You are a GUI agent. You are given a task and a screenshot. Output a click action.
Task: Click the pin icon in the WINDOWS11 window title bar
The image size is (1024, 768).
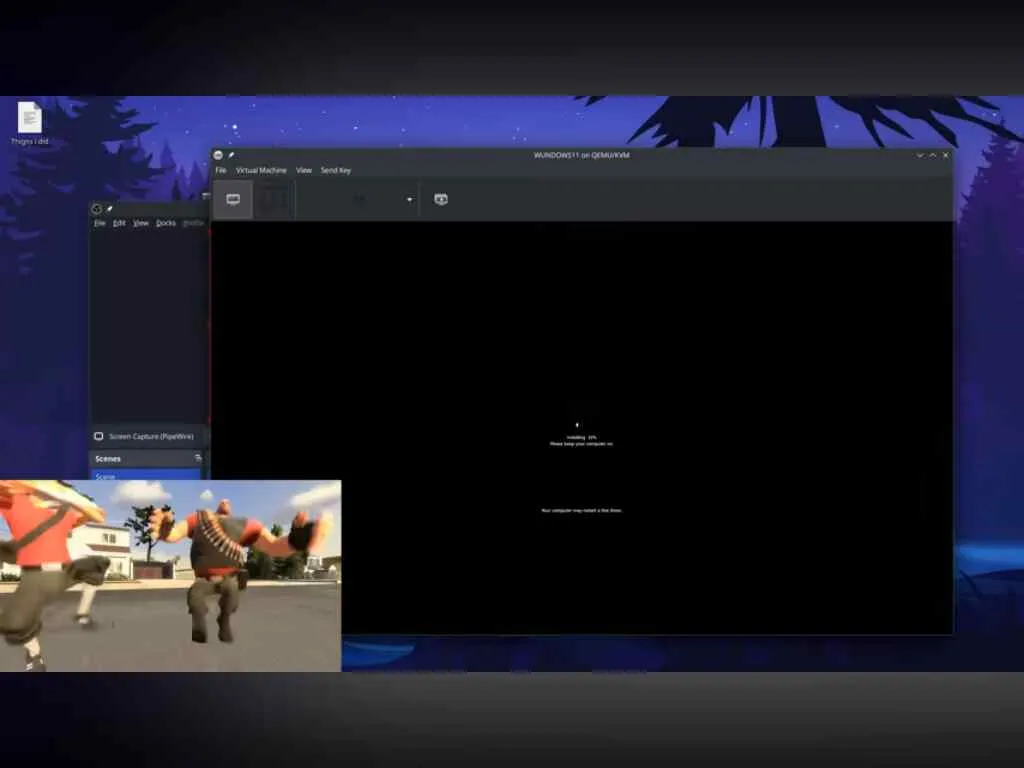(x=231, y=155)
